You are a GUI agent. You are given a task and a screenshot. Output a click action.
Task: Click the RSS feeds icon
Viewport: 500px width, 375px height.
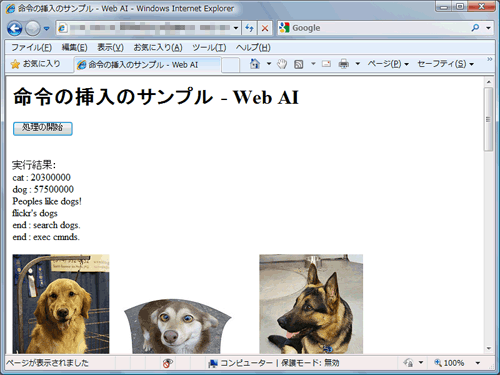[x=299, y=64]
